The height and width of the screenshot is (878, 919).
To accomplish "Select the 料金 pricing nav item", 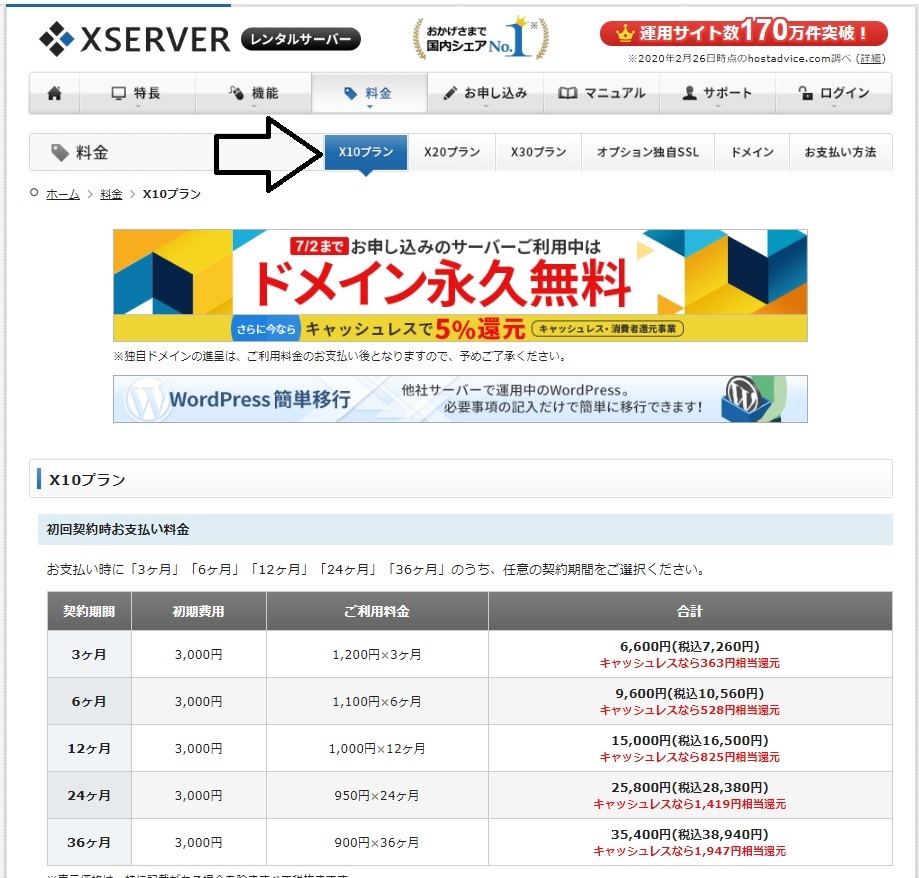I will [x=369, y=93].
